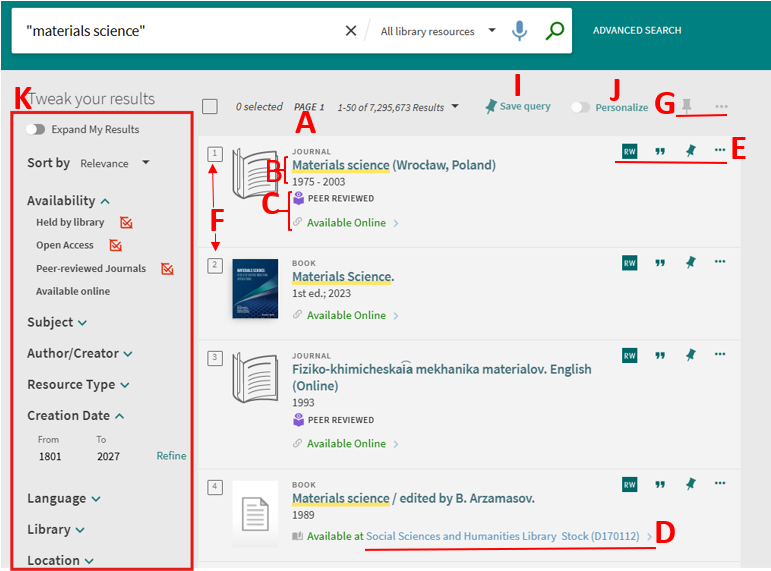Select the Available online filter
Viewport: 771px width, 571px height.
73,291
